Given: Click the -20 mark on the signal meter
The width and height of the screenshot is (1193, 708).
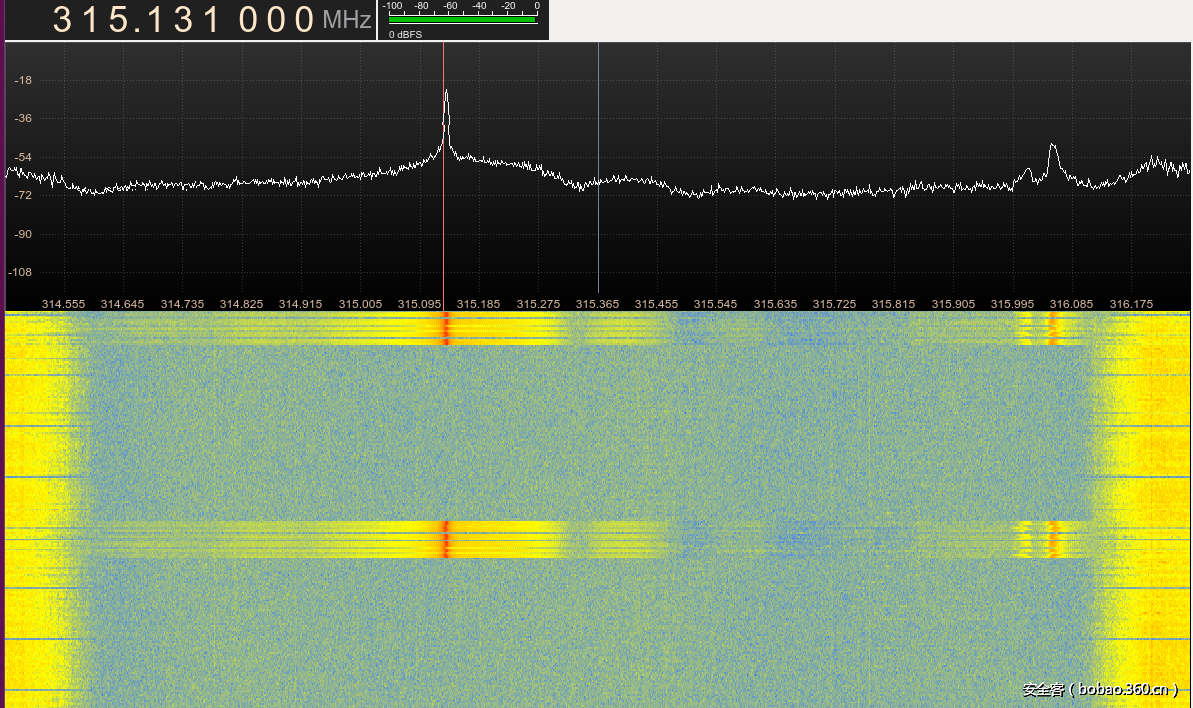Looking at the screenshot, I should tap(508, 5).
